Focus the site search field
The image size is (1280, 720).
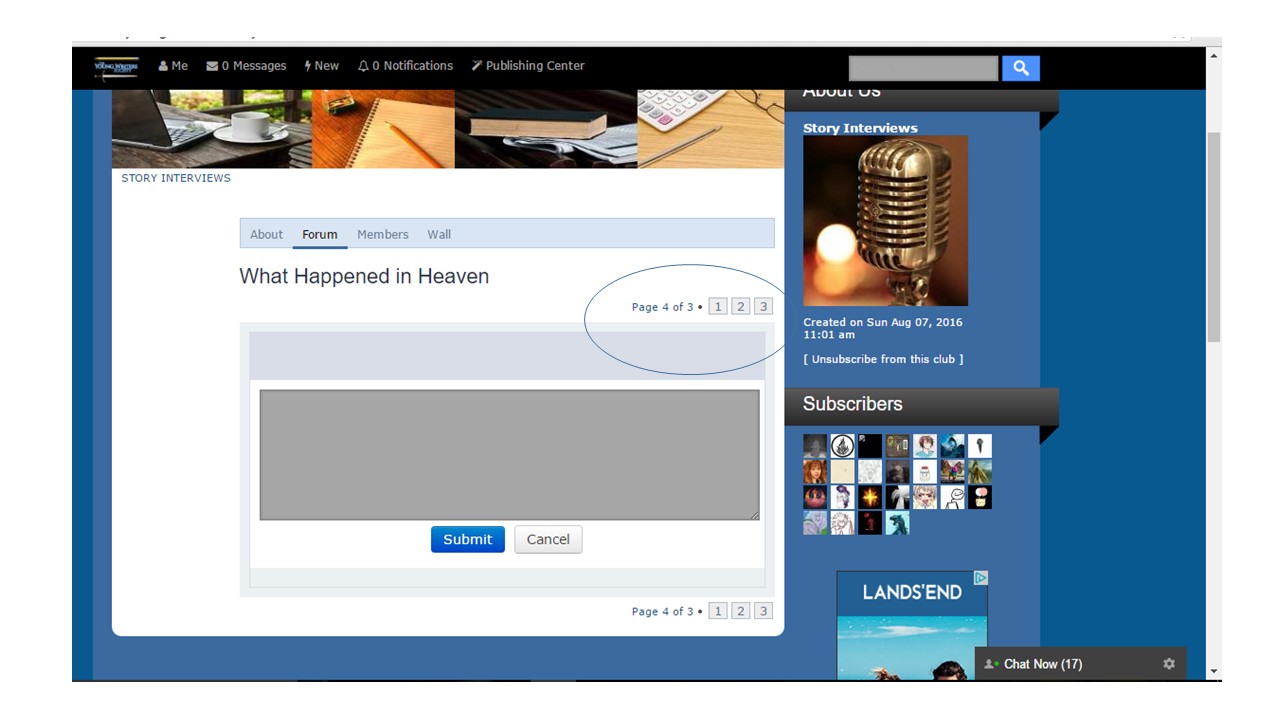click(x=923, y=68)
